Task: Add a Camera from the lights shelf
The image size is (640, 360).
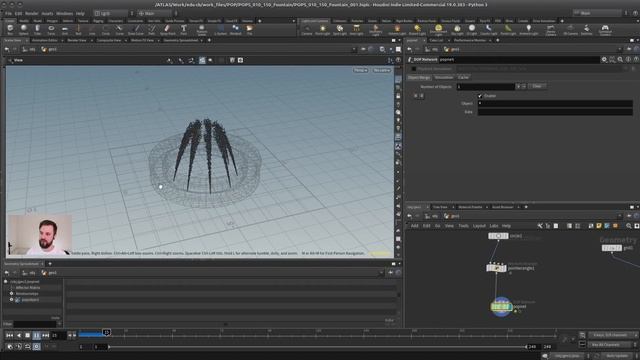Action: pyautogui.click(x=307, y=29)
